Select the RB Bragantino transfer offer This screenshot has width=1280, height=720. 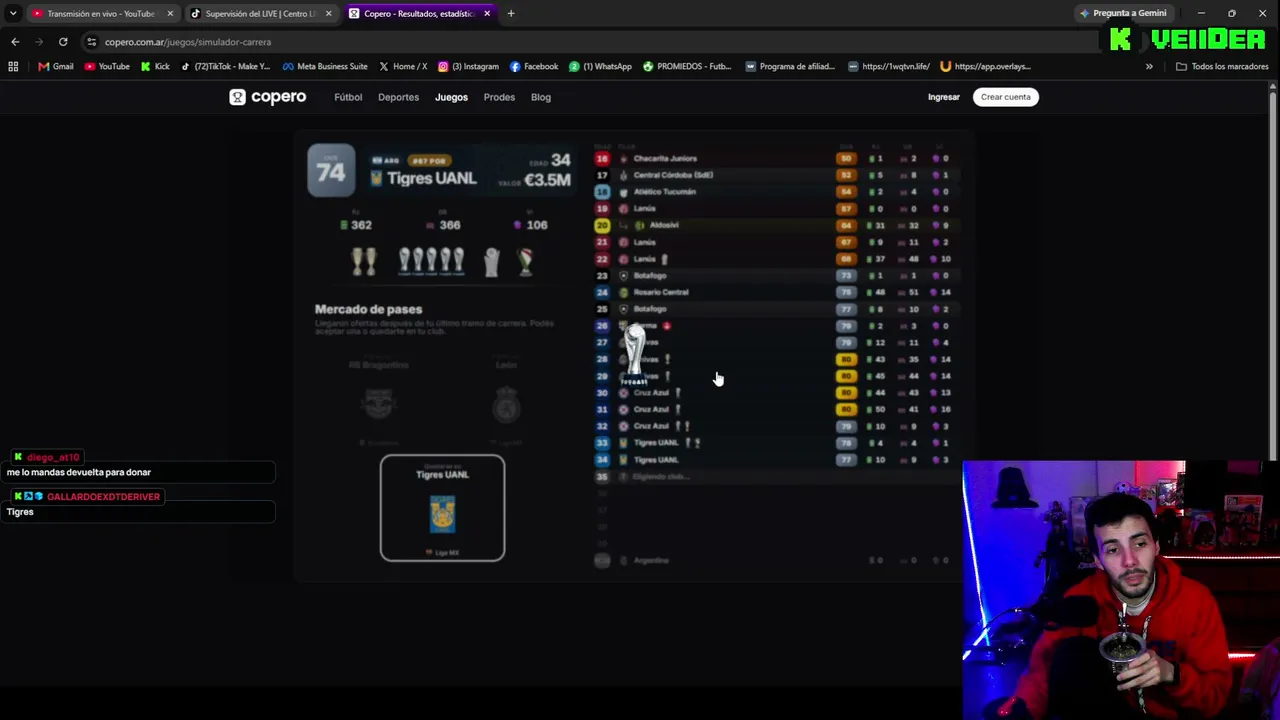tap(379, 402)
